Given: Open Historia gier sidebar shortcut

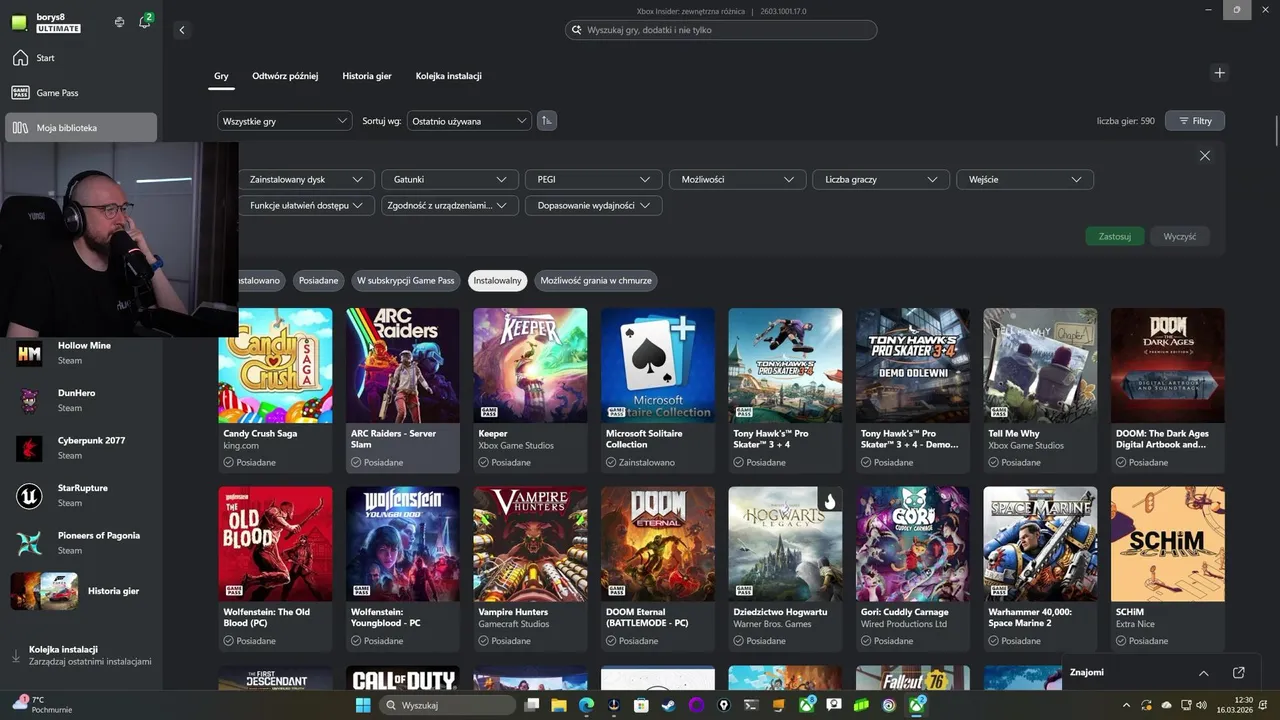Looking at the screenshot, I should pyautogui.click(x=81, y=591).
